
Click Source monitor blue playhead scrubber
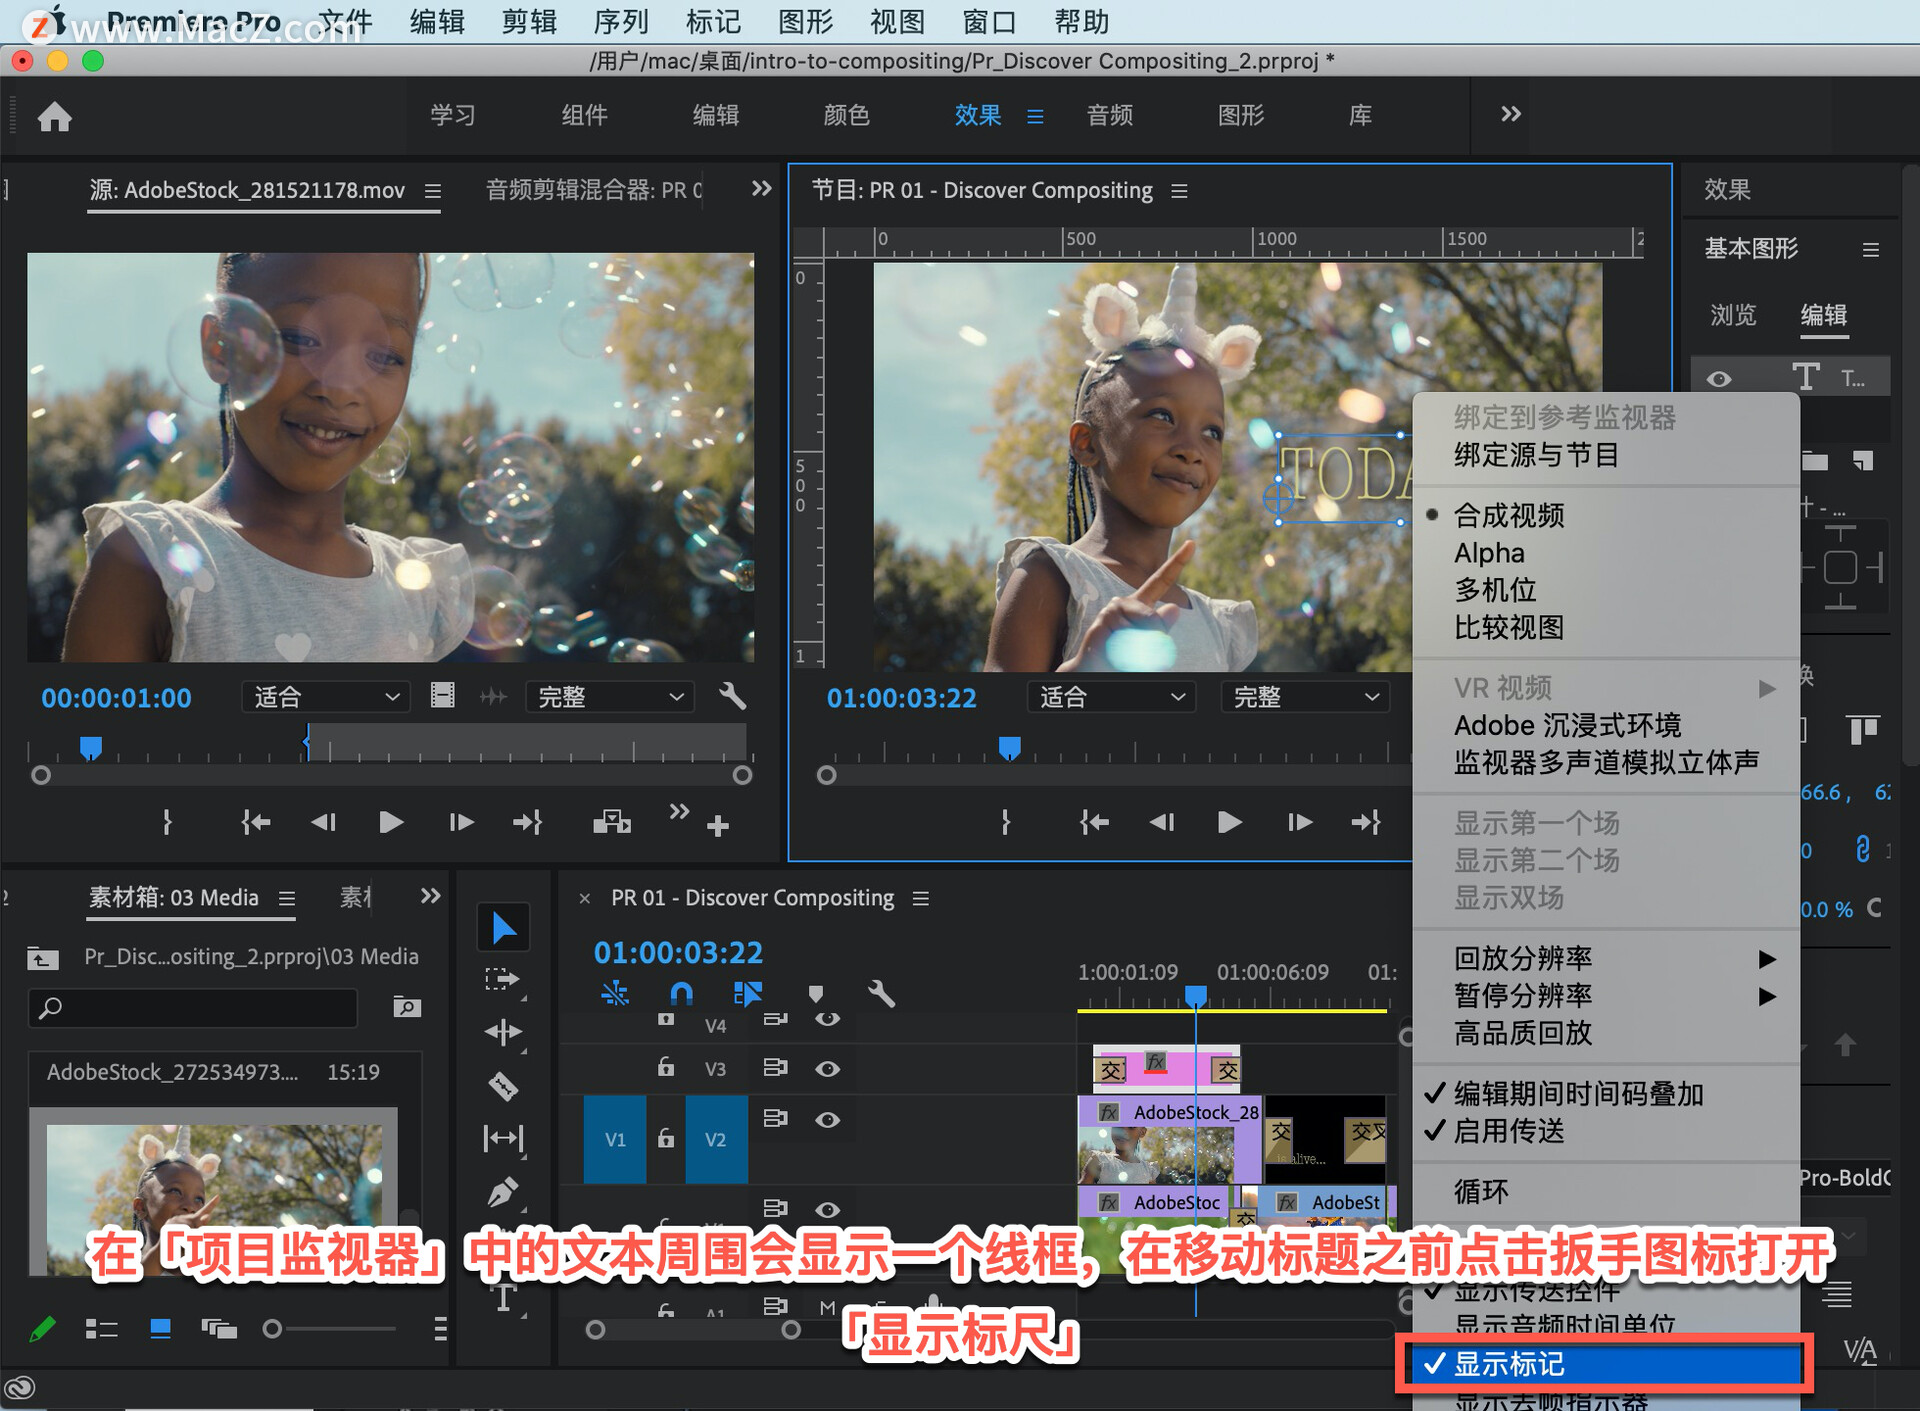[x=91, y=748]
